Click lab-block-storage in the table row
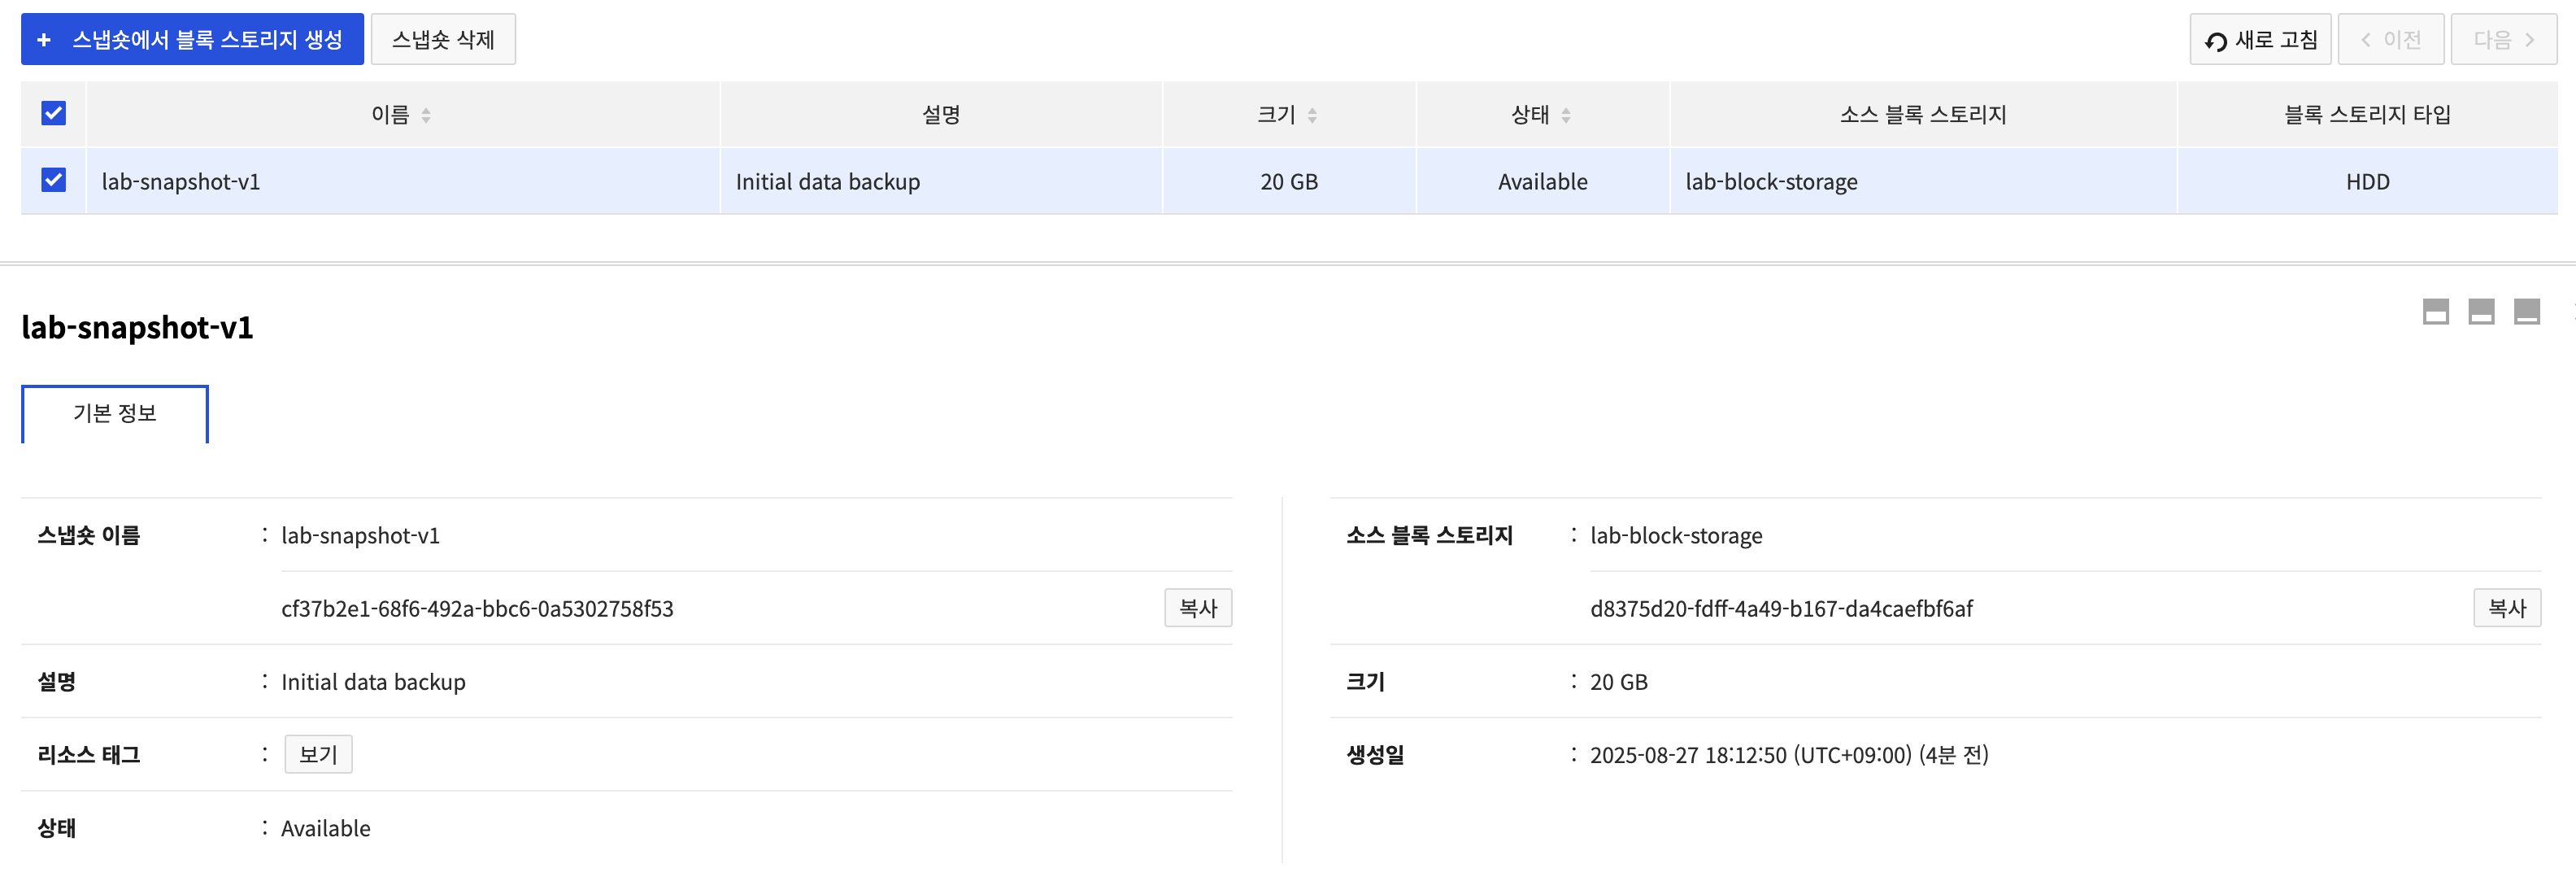 pos(1771,182)
